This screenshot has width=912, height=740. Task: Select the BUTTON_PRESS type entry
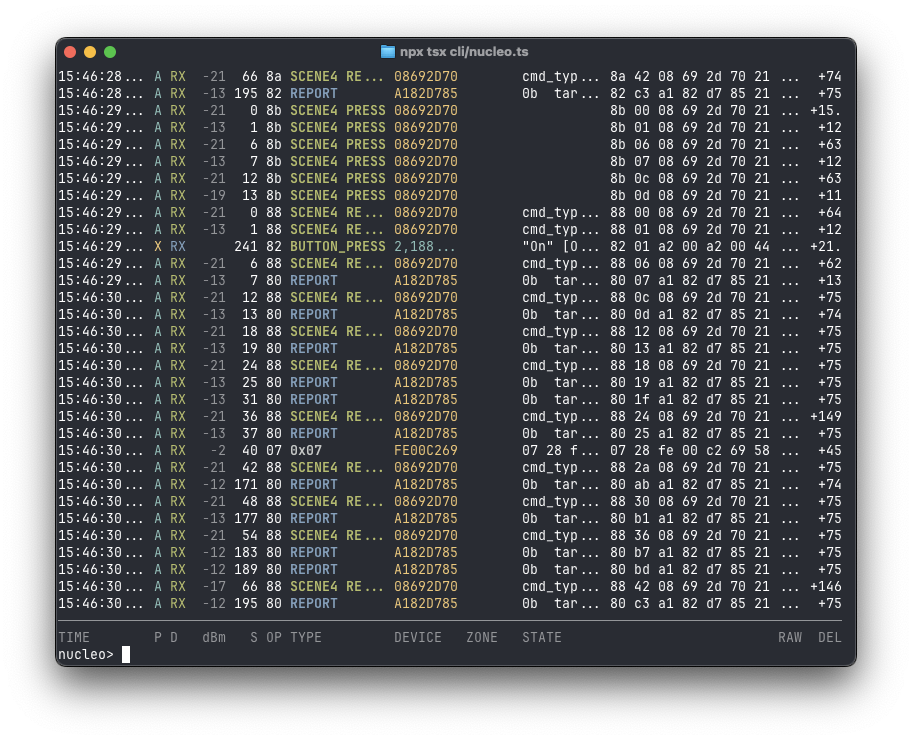[338, 247]
